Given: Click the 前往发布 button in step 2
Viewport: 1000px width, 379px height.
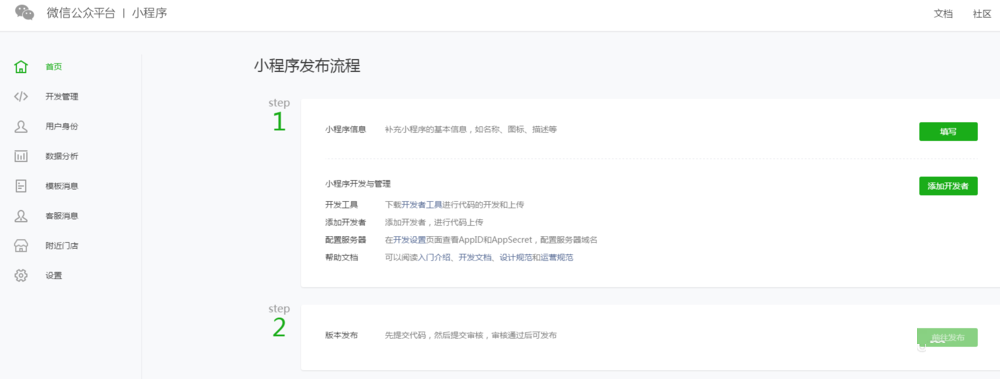Looking at the screenshot, I should (948, 338).
